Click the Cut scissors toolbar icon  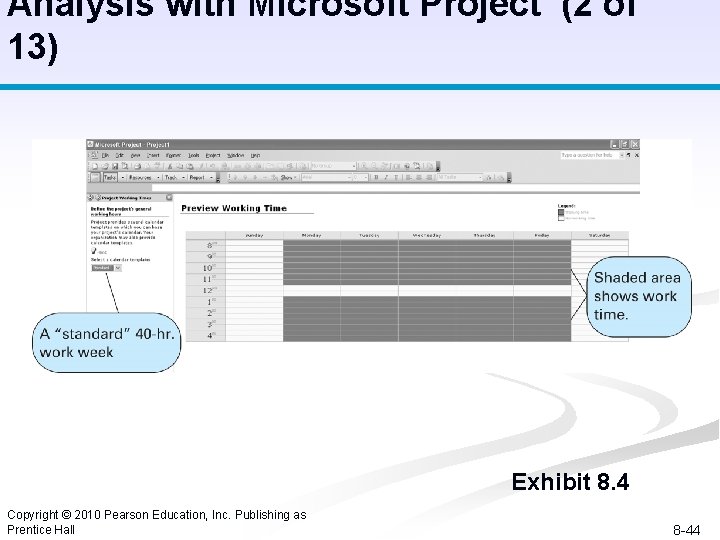170,166
